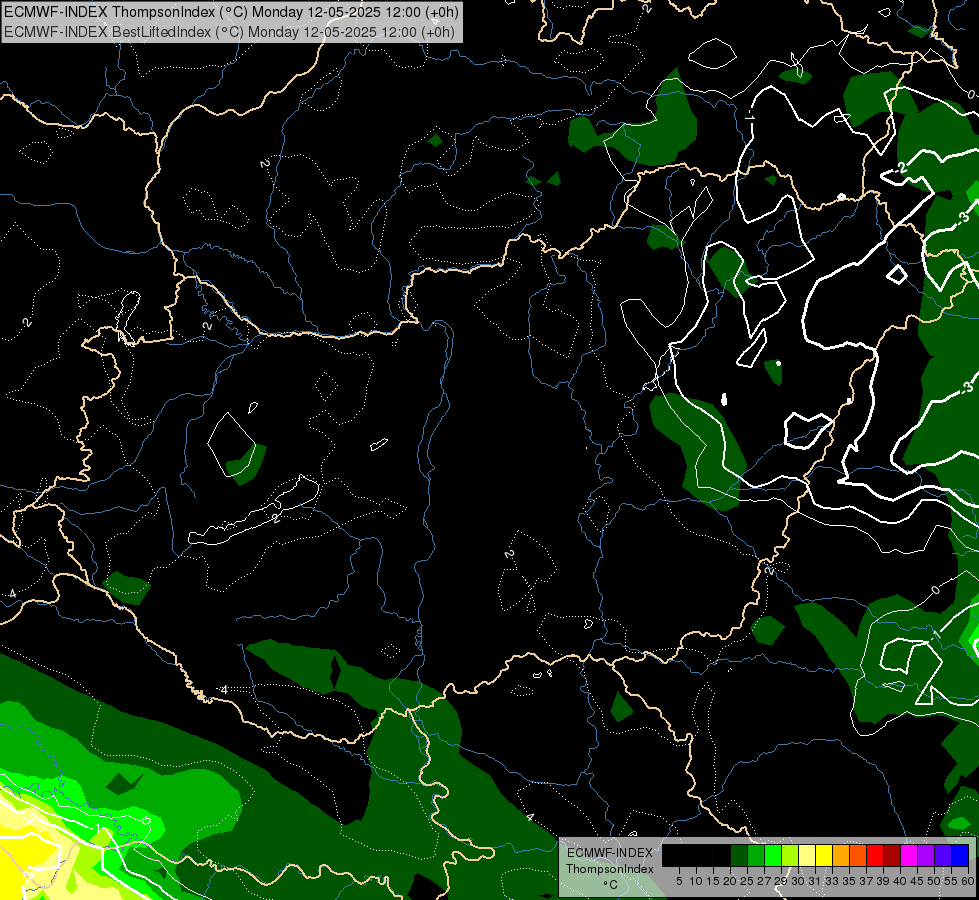The height and width of the screenshot is (900, 979).
Task: Click the legend scale value 39
Action: click(883, 881)
